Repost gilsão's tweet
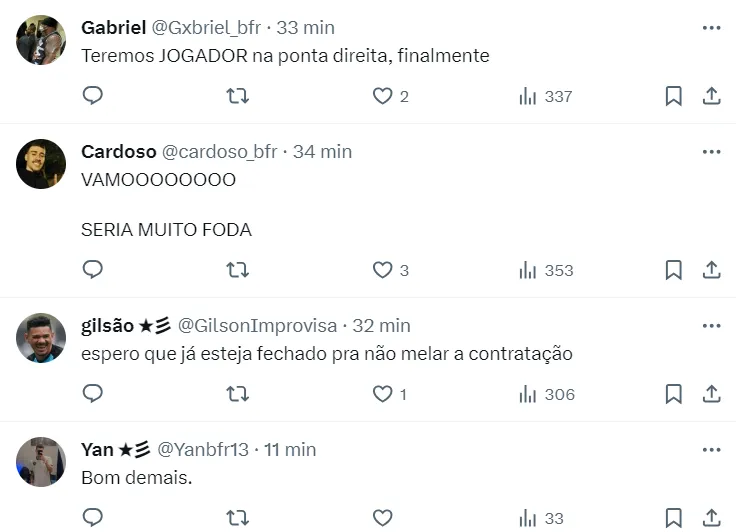736x532 pixels. (x=237, y=394)
